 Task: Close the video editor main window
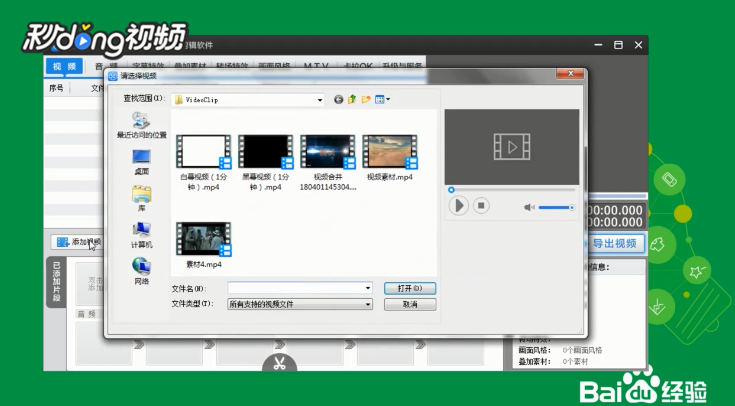point(638,45)
